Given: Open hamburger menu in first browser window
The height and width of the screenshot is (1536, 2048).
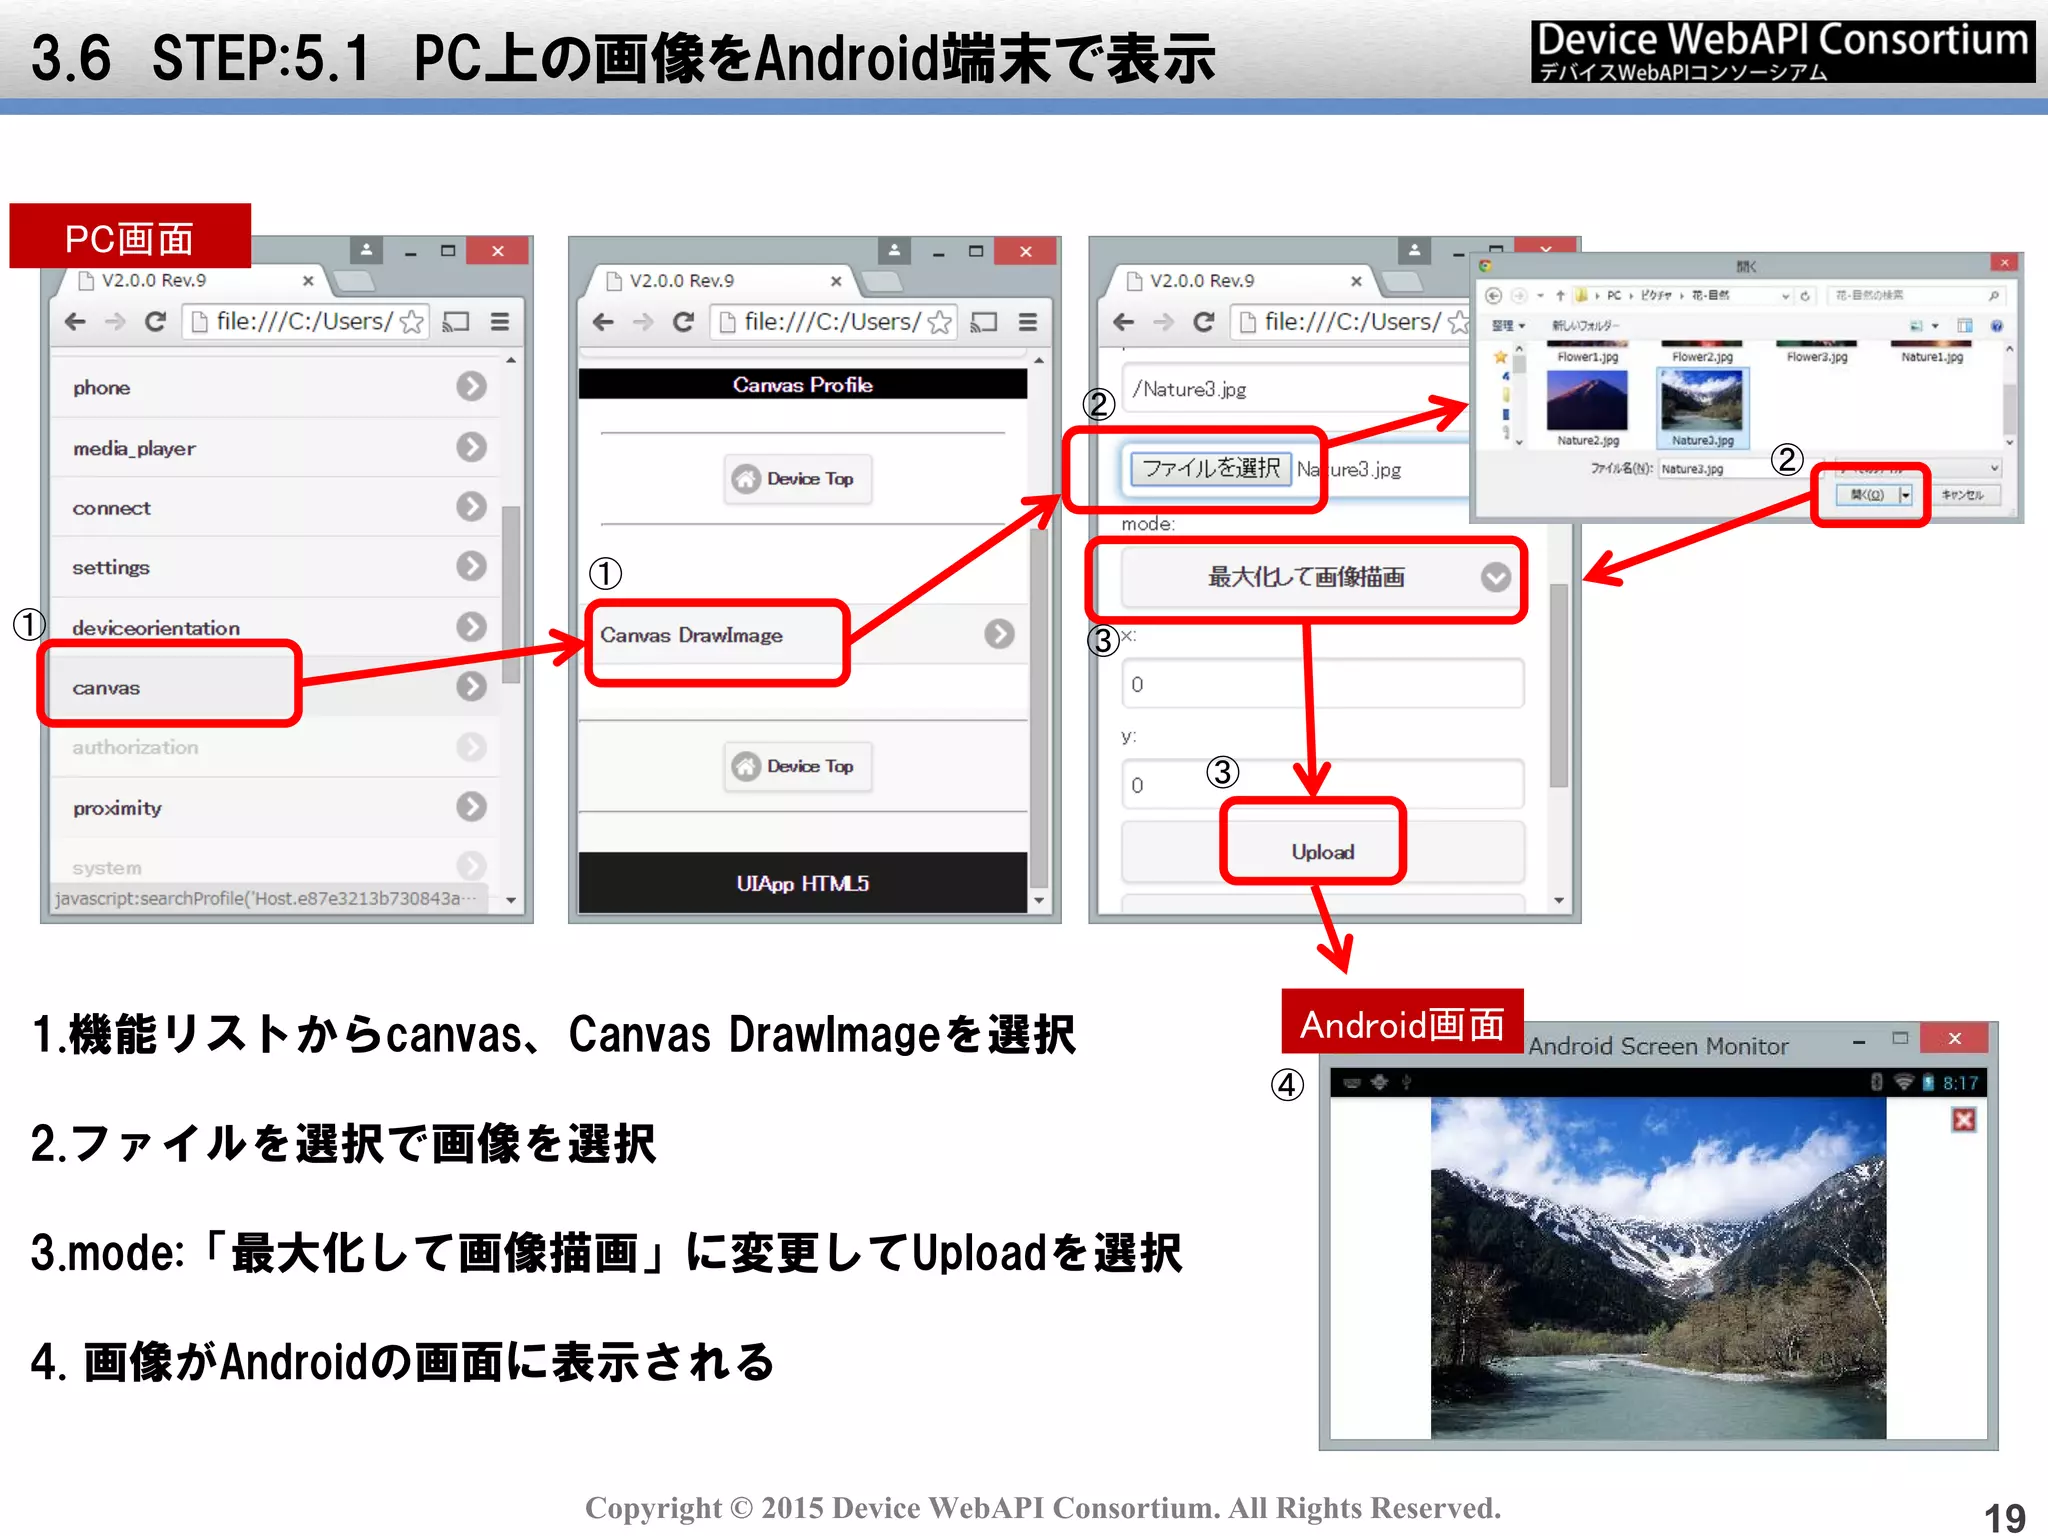Looking at the screenshot, I should pyautogui.click(x=500, y=322).
